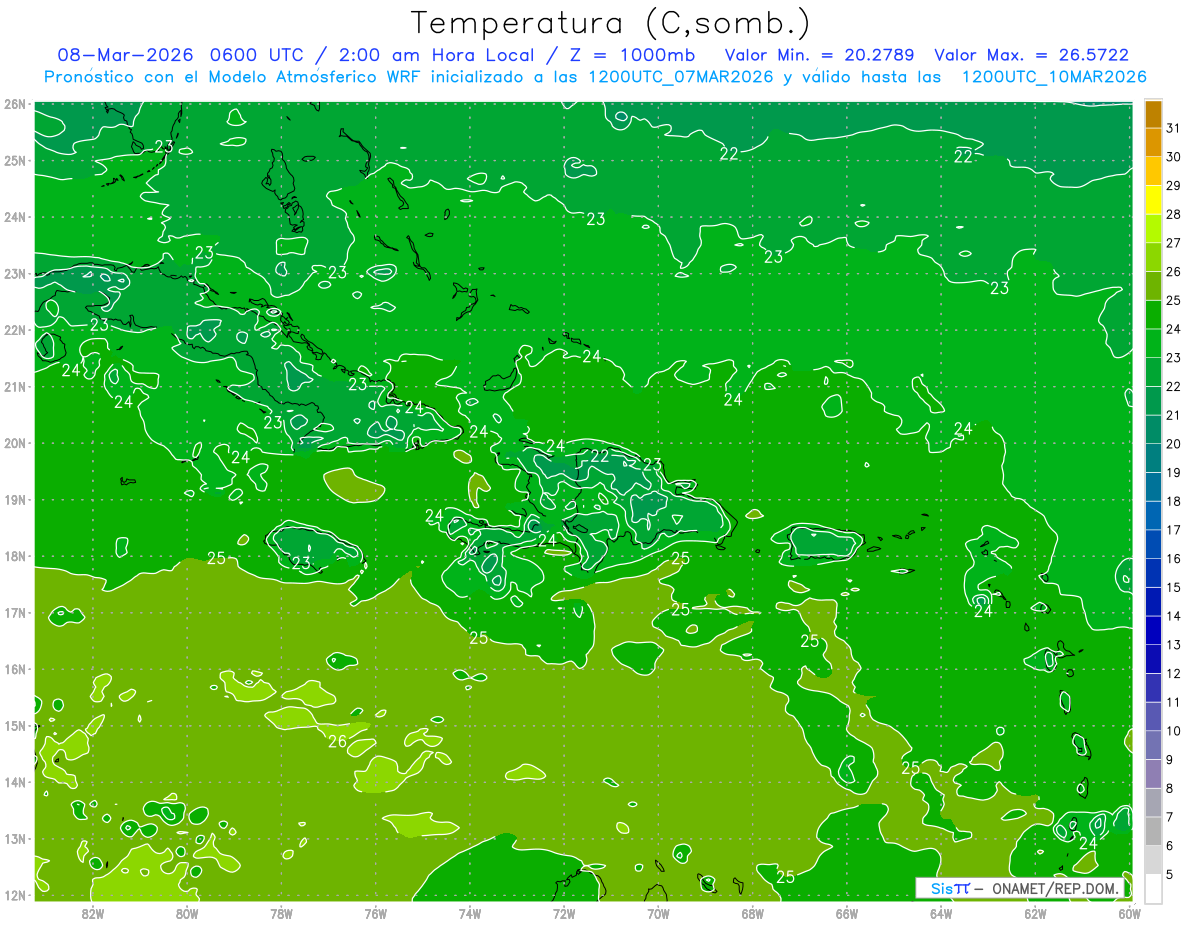This screenshot has height=927, width=1200.
Task: Click the "17N" latitude axis label
Action: (15, 613)
